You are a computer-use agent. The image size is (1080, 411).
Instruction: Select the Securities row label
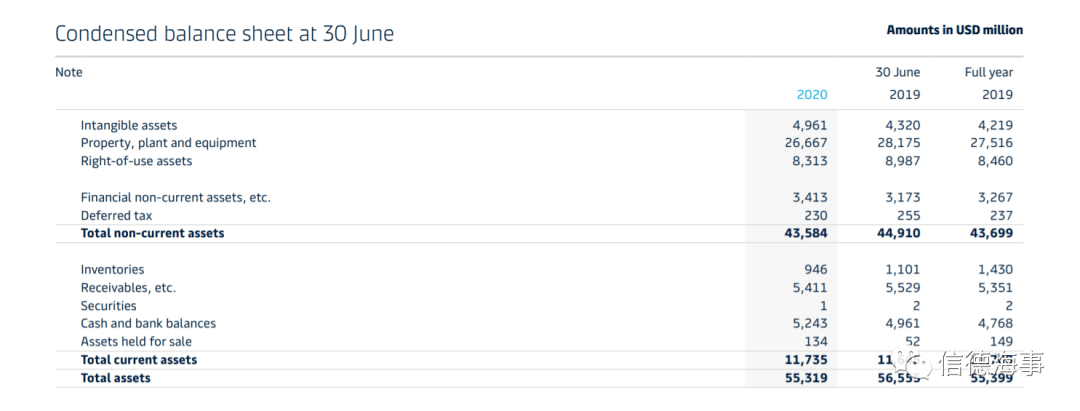109,306
